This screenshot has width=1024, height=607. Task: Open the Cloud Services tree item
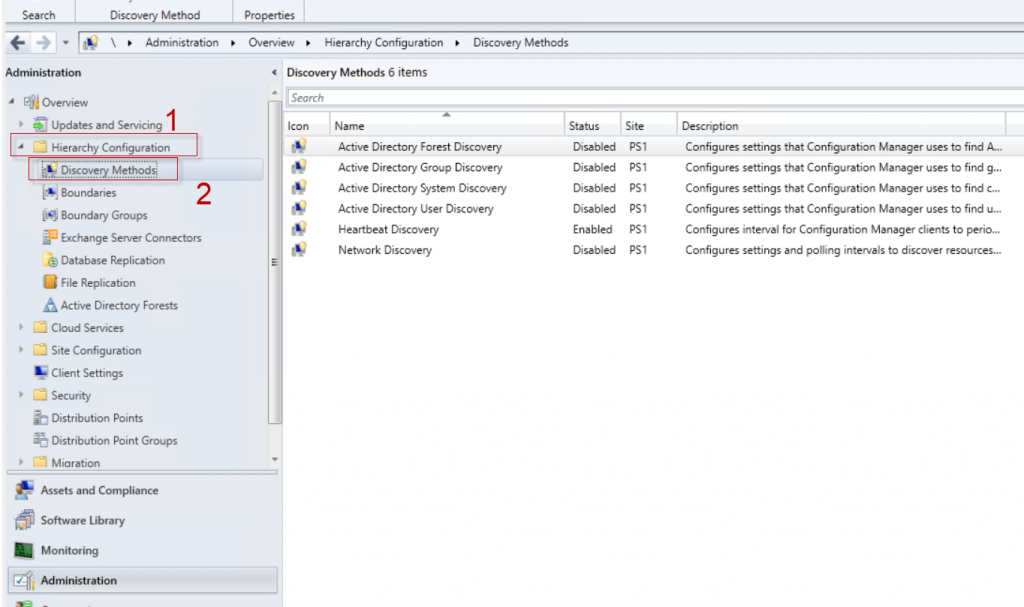(87, 327)
